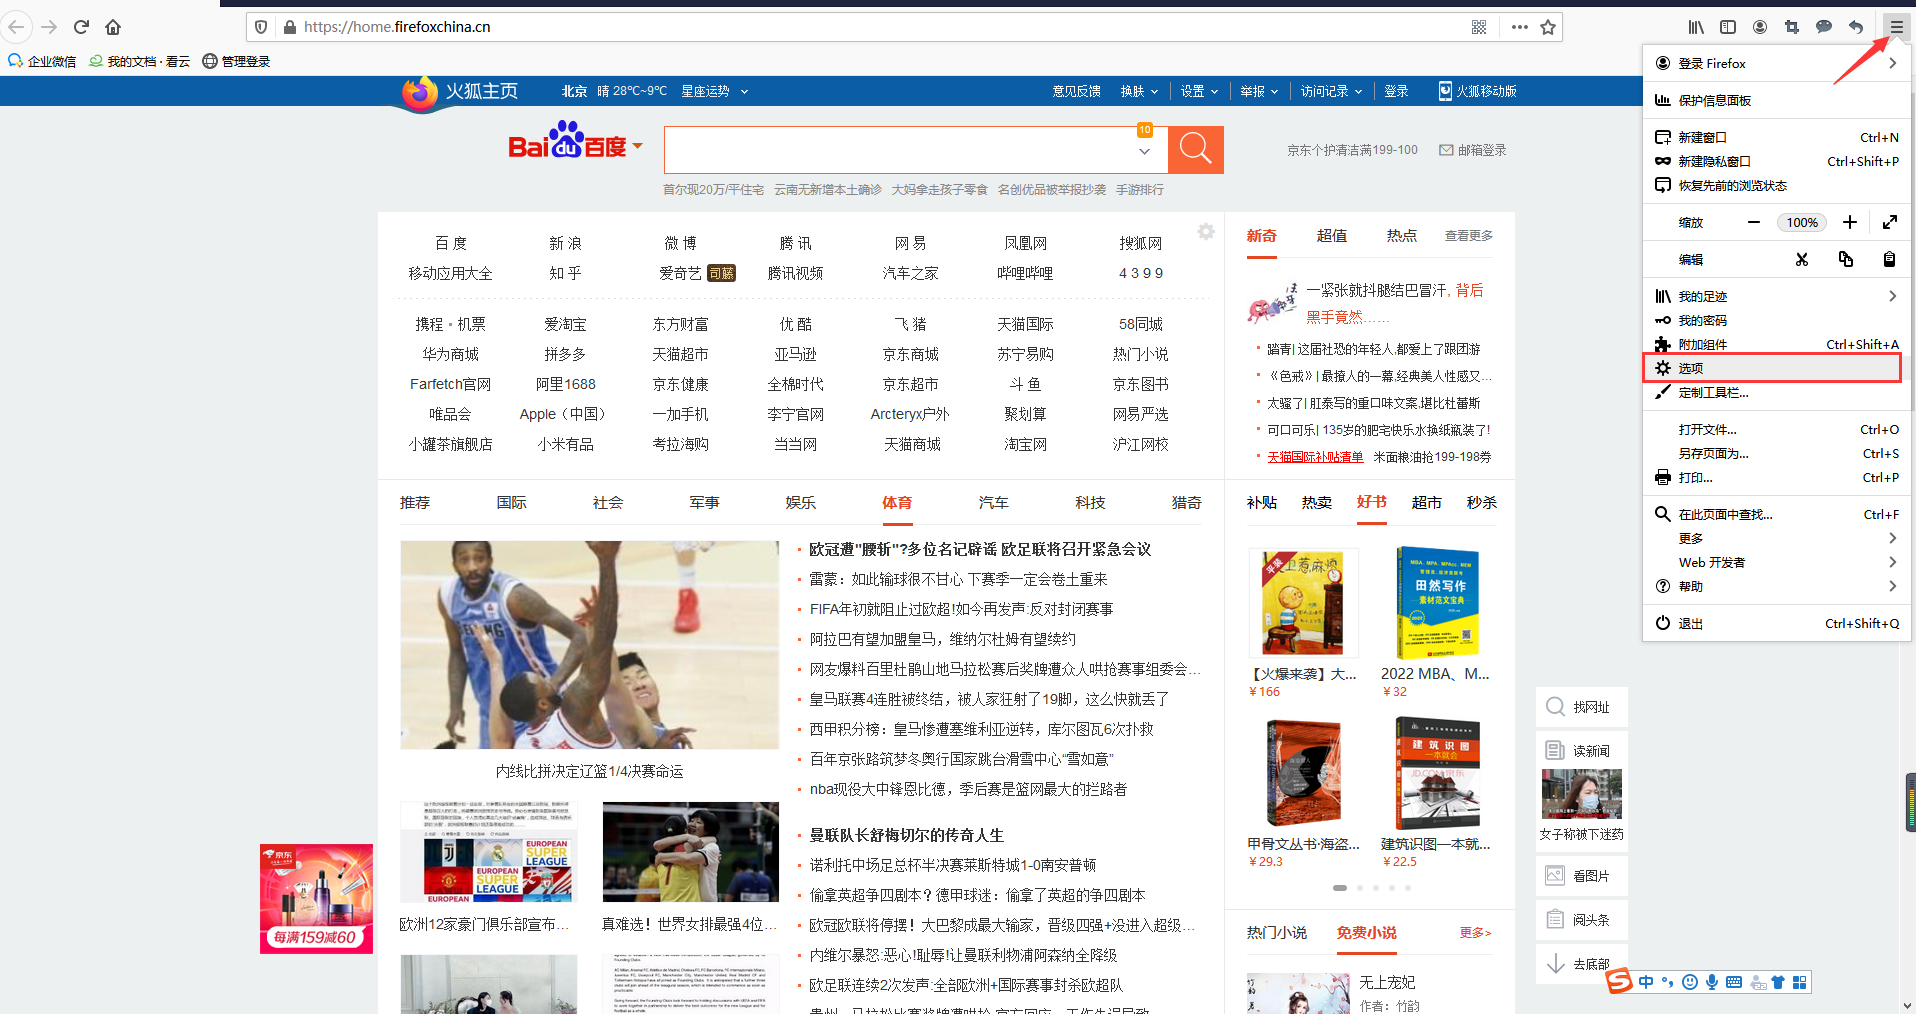
Task: Click the 找网址 sidebar shortcut
Action: (x=1582, y=707)
